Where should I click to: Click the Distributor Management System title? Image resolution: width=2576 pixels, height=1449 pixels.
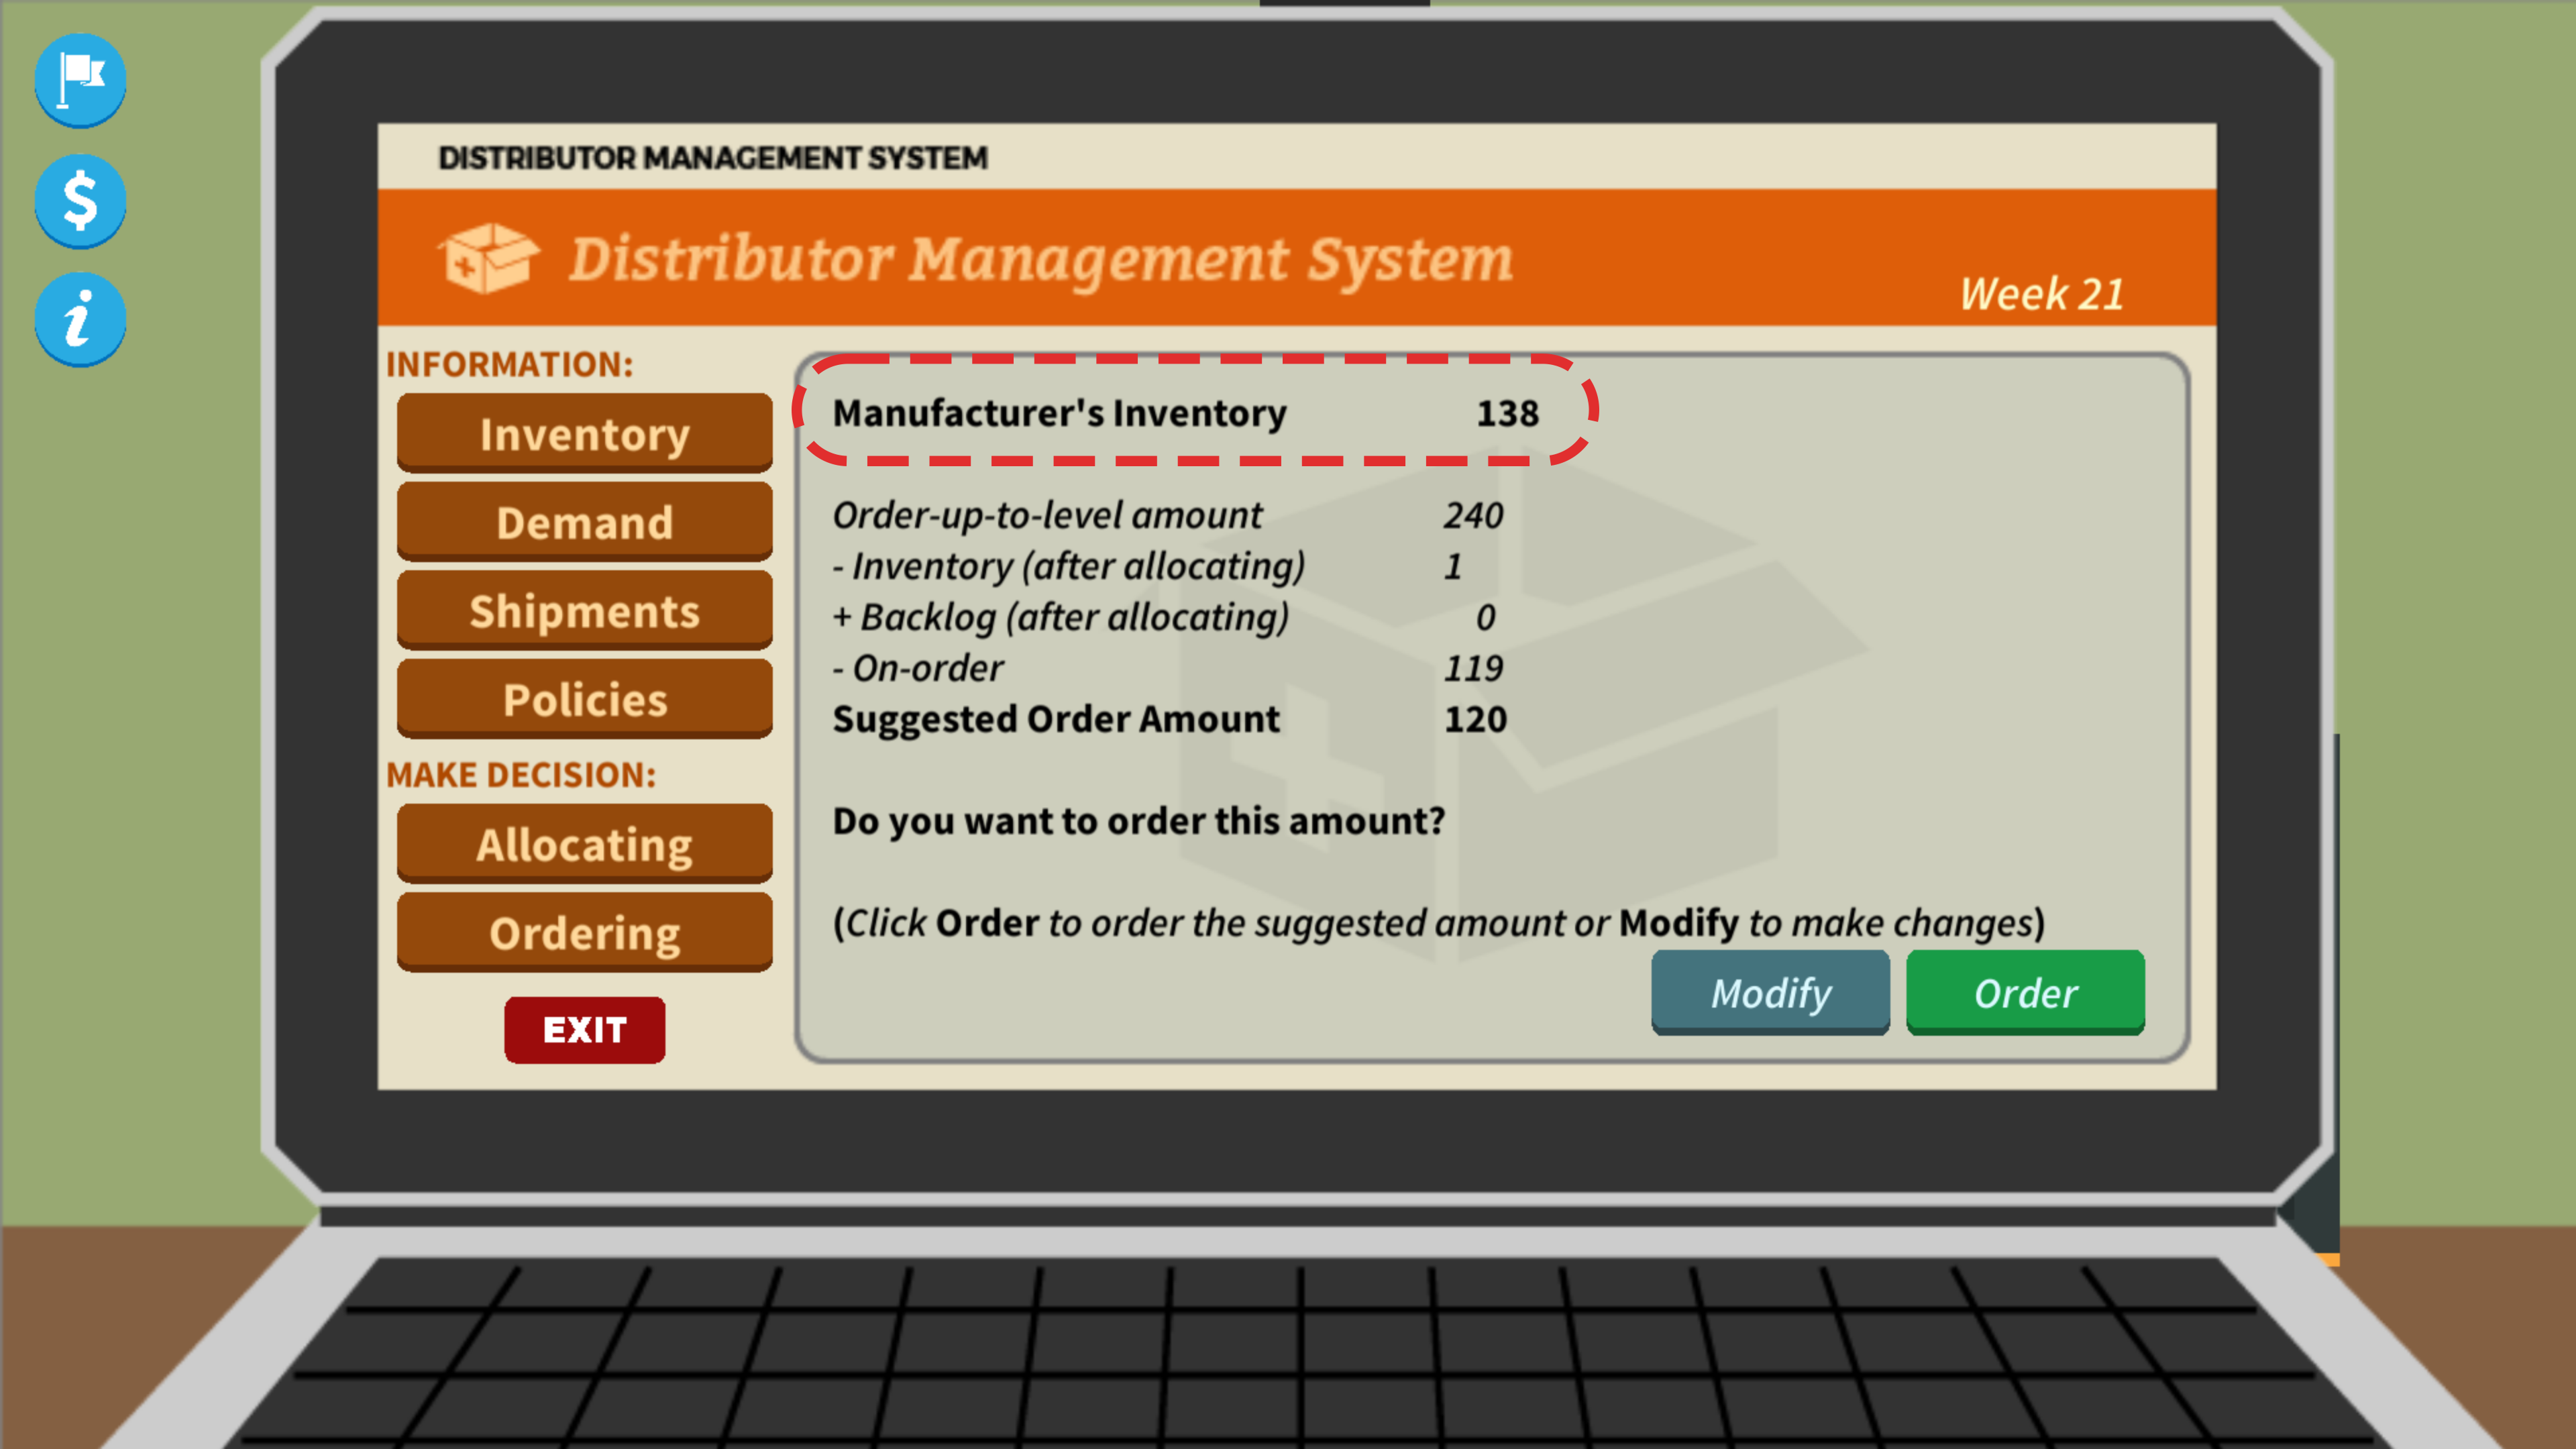pos(1040,258)
